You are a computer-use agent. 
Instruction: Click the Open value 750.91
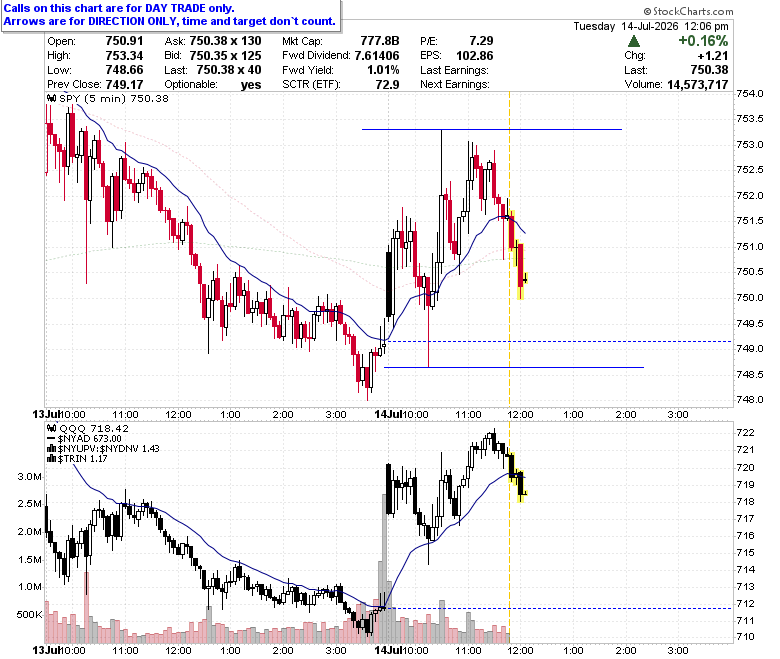[x=124, y=41]
